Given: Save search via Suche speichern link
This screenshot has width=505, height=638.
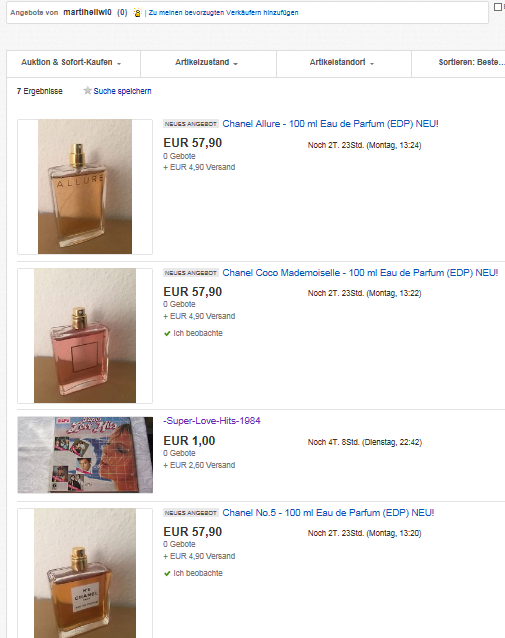Looking at the screenshot, I should pos(122,91).
